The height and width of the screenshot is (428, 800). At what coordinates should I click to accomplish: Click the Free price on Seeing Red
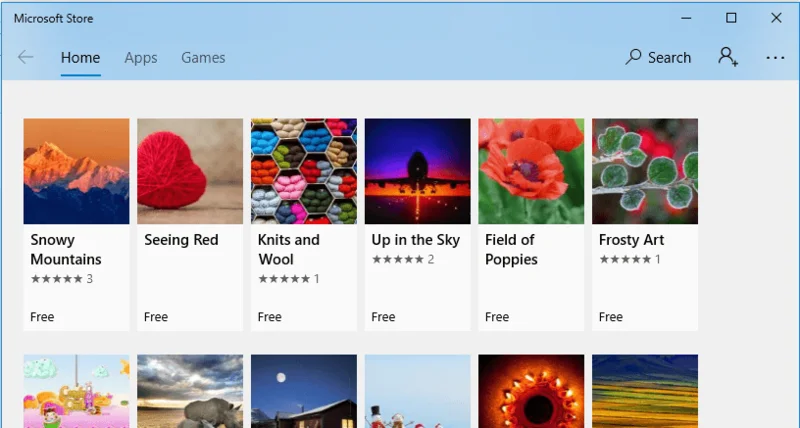[156, 317]
